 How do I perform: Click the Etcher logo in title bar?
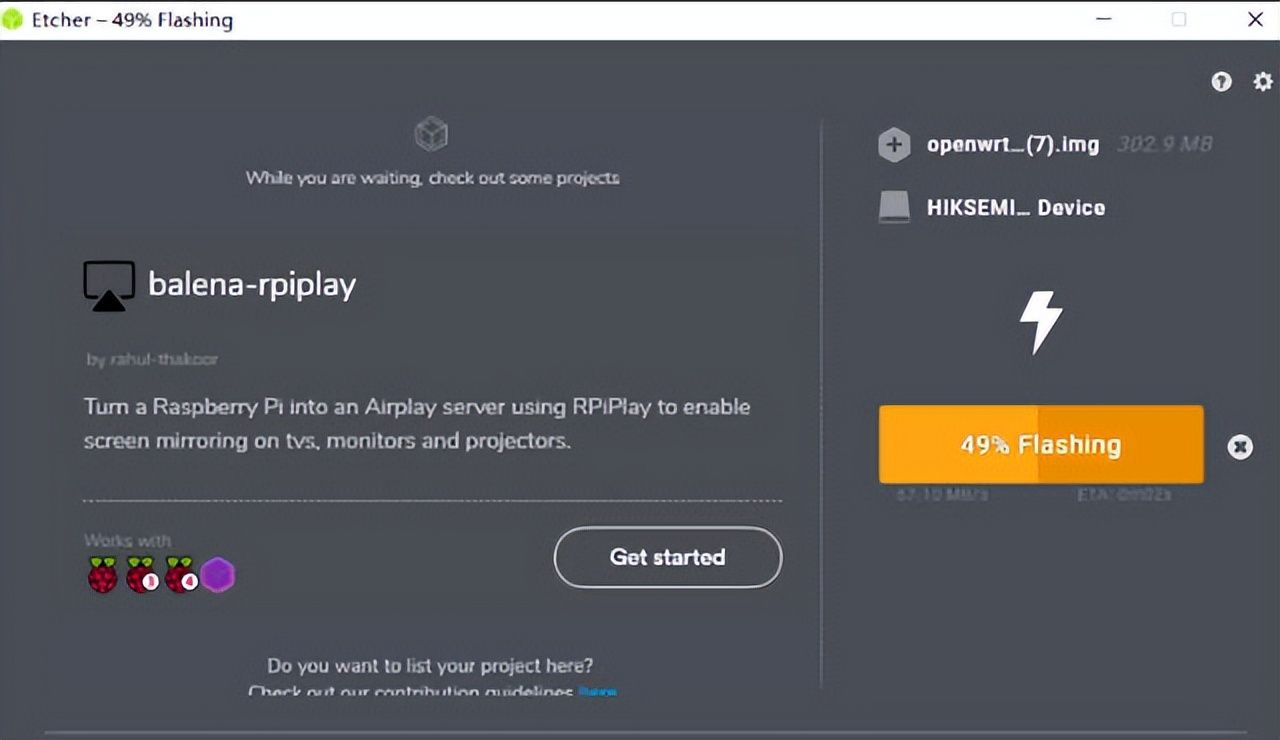13,19
